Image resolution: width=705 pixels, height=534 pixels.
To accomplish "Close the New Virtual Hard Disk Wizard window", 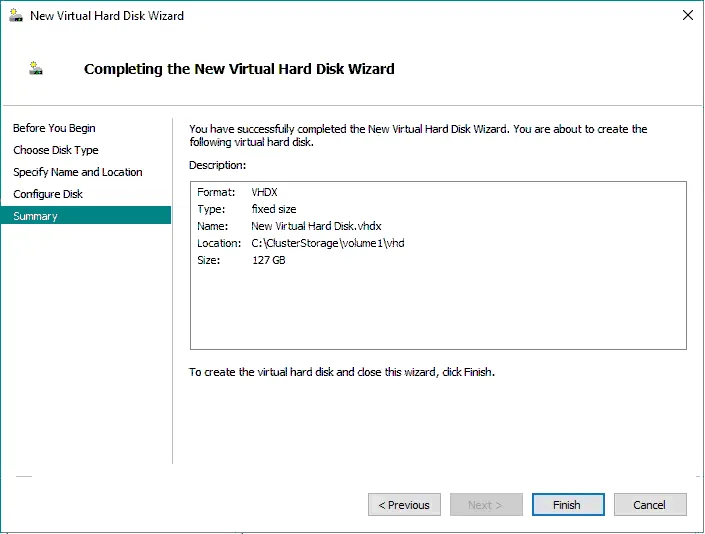I will pyautogui.click(x=687, y=16).
